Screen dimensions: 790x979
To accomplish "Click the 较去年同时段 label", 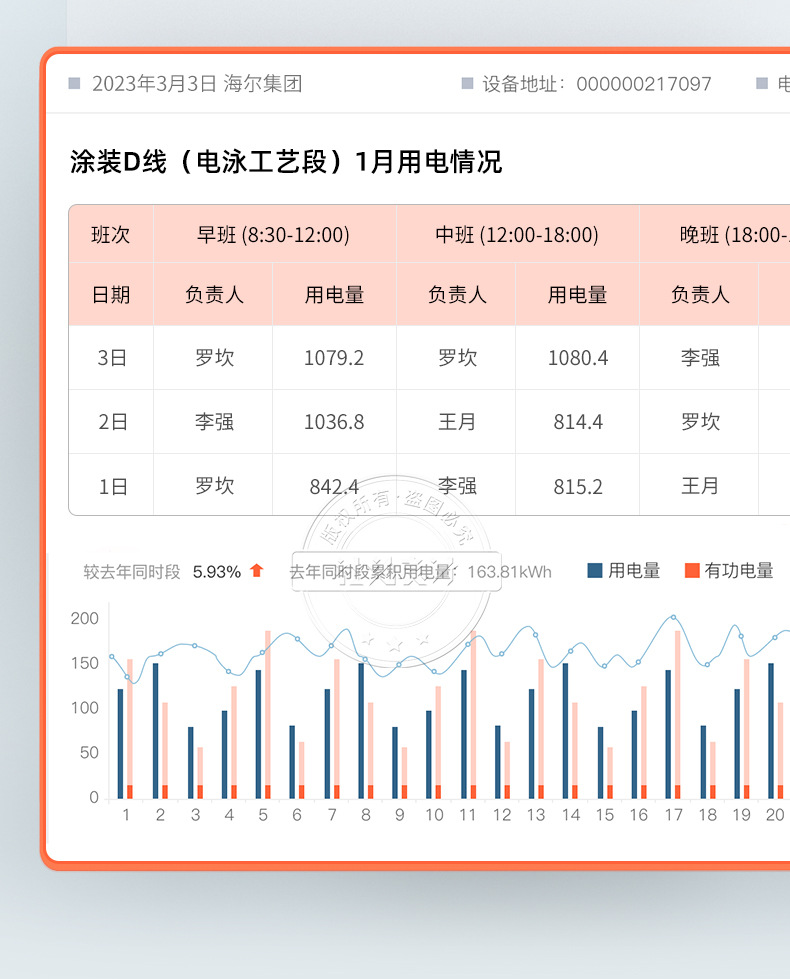I will 132,572.
